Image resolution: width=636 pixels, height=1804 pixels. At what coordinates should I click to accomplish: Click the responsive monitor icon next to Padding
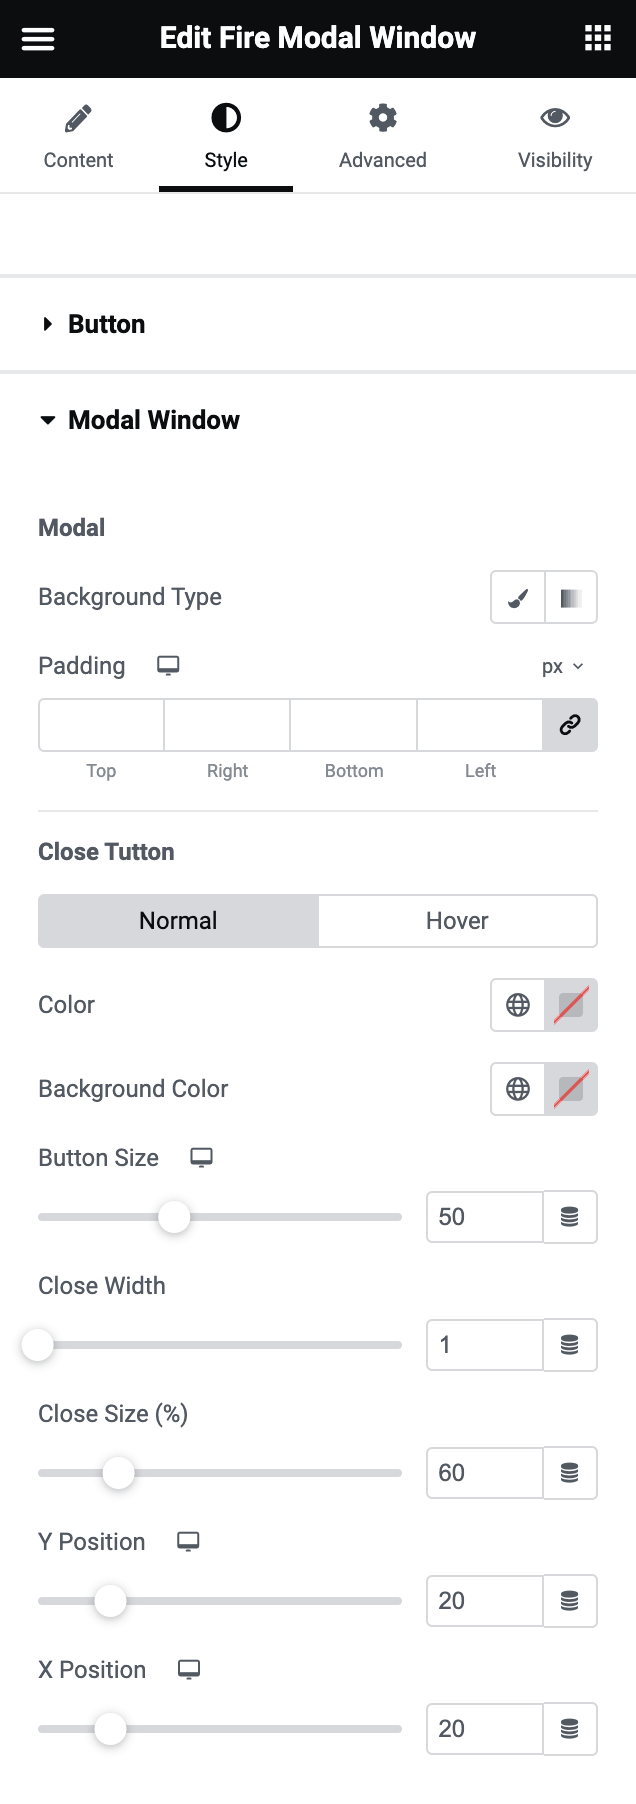[168, 664]
